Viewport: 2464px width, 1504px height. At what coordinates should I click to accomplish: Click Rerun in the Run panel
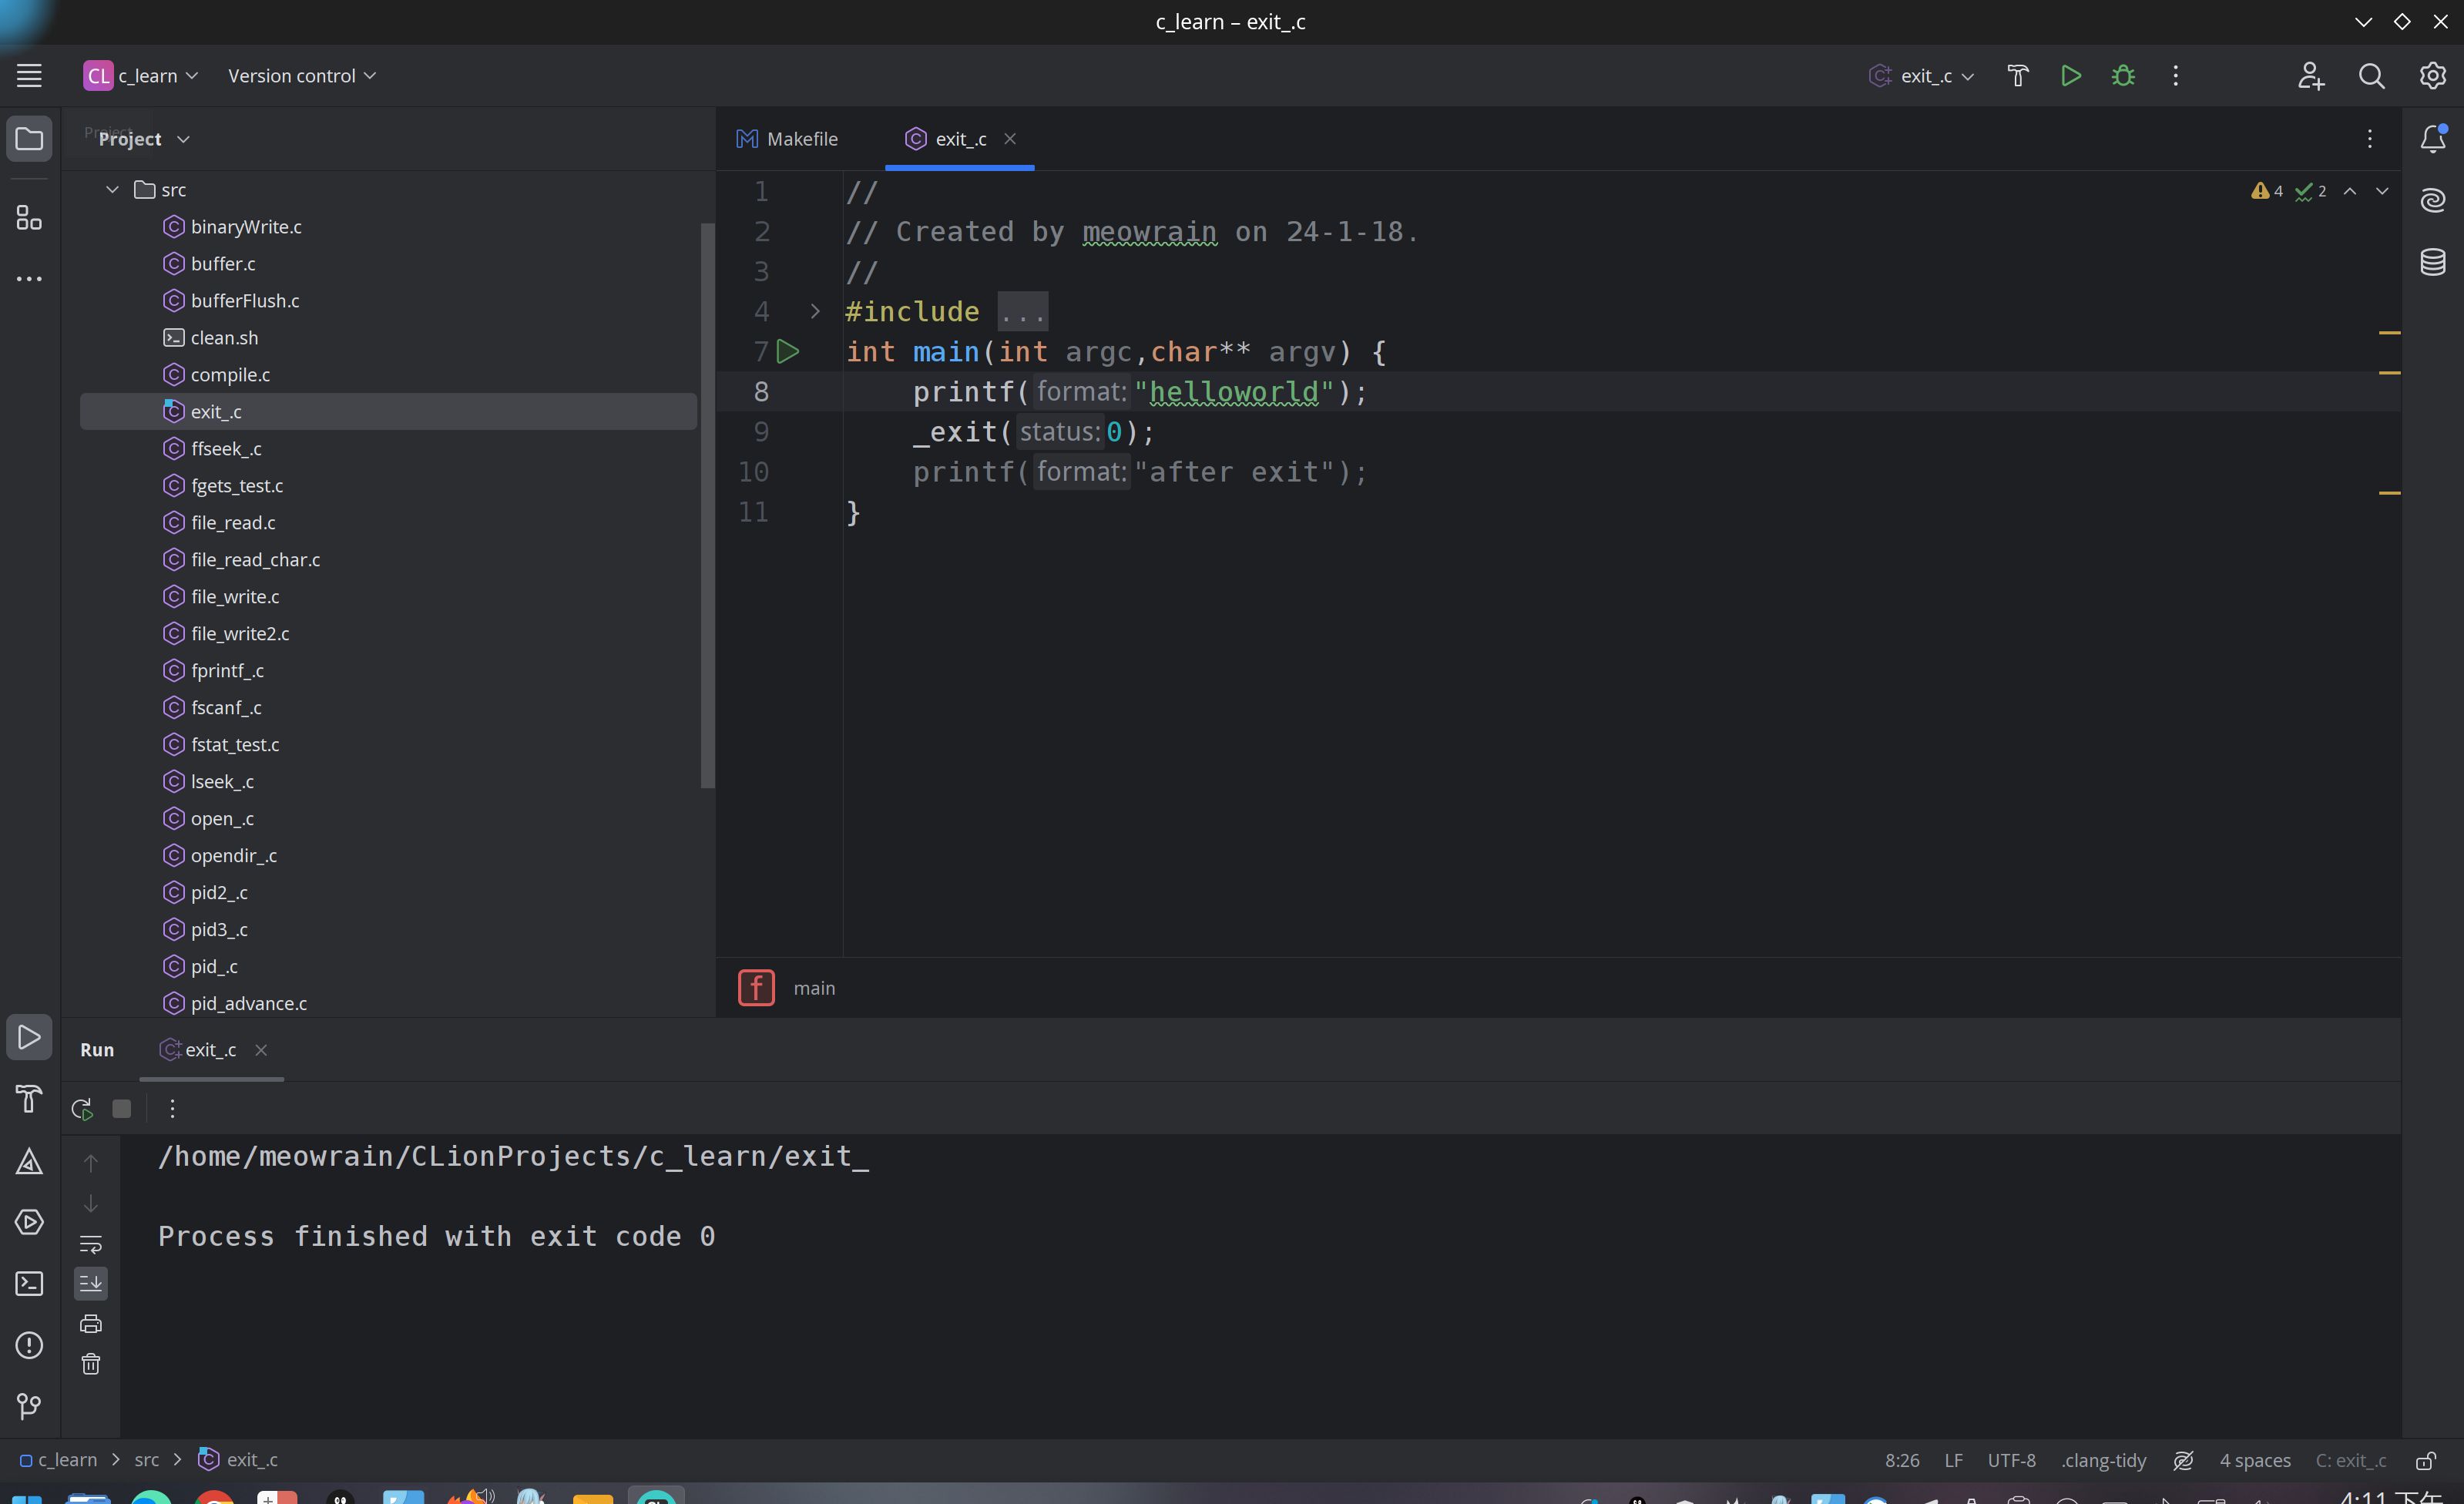click(82, 1108)
